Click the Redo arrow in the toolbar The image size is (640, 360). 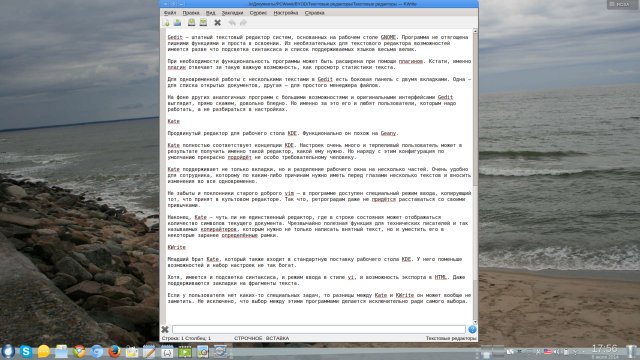243,22
